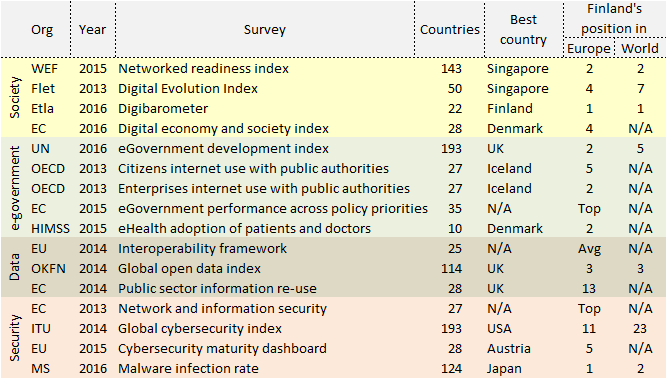Click the e-government category label
This screenshot has width=666, height=378.
click(14, 188)
